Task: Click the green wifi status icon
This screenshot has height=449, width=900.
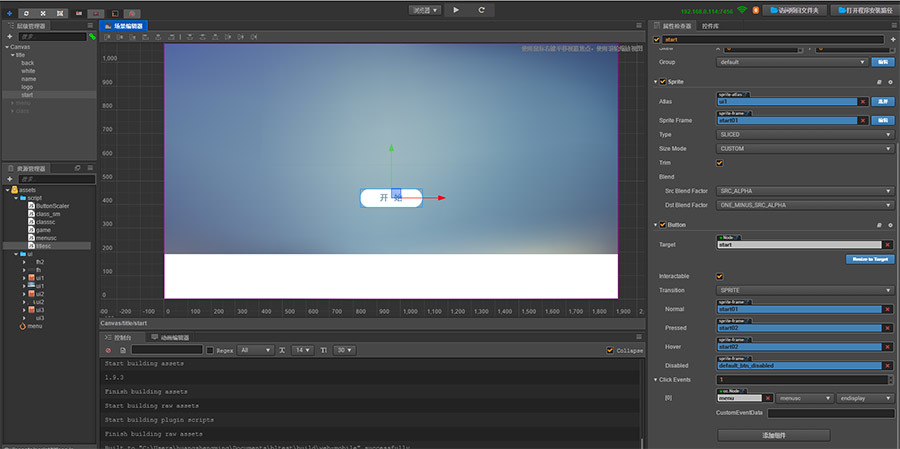Action: point(742,10)
